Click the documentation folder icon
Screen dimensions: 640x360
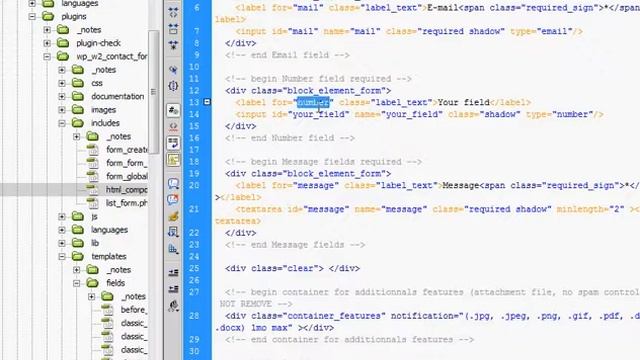point(78,96)
